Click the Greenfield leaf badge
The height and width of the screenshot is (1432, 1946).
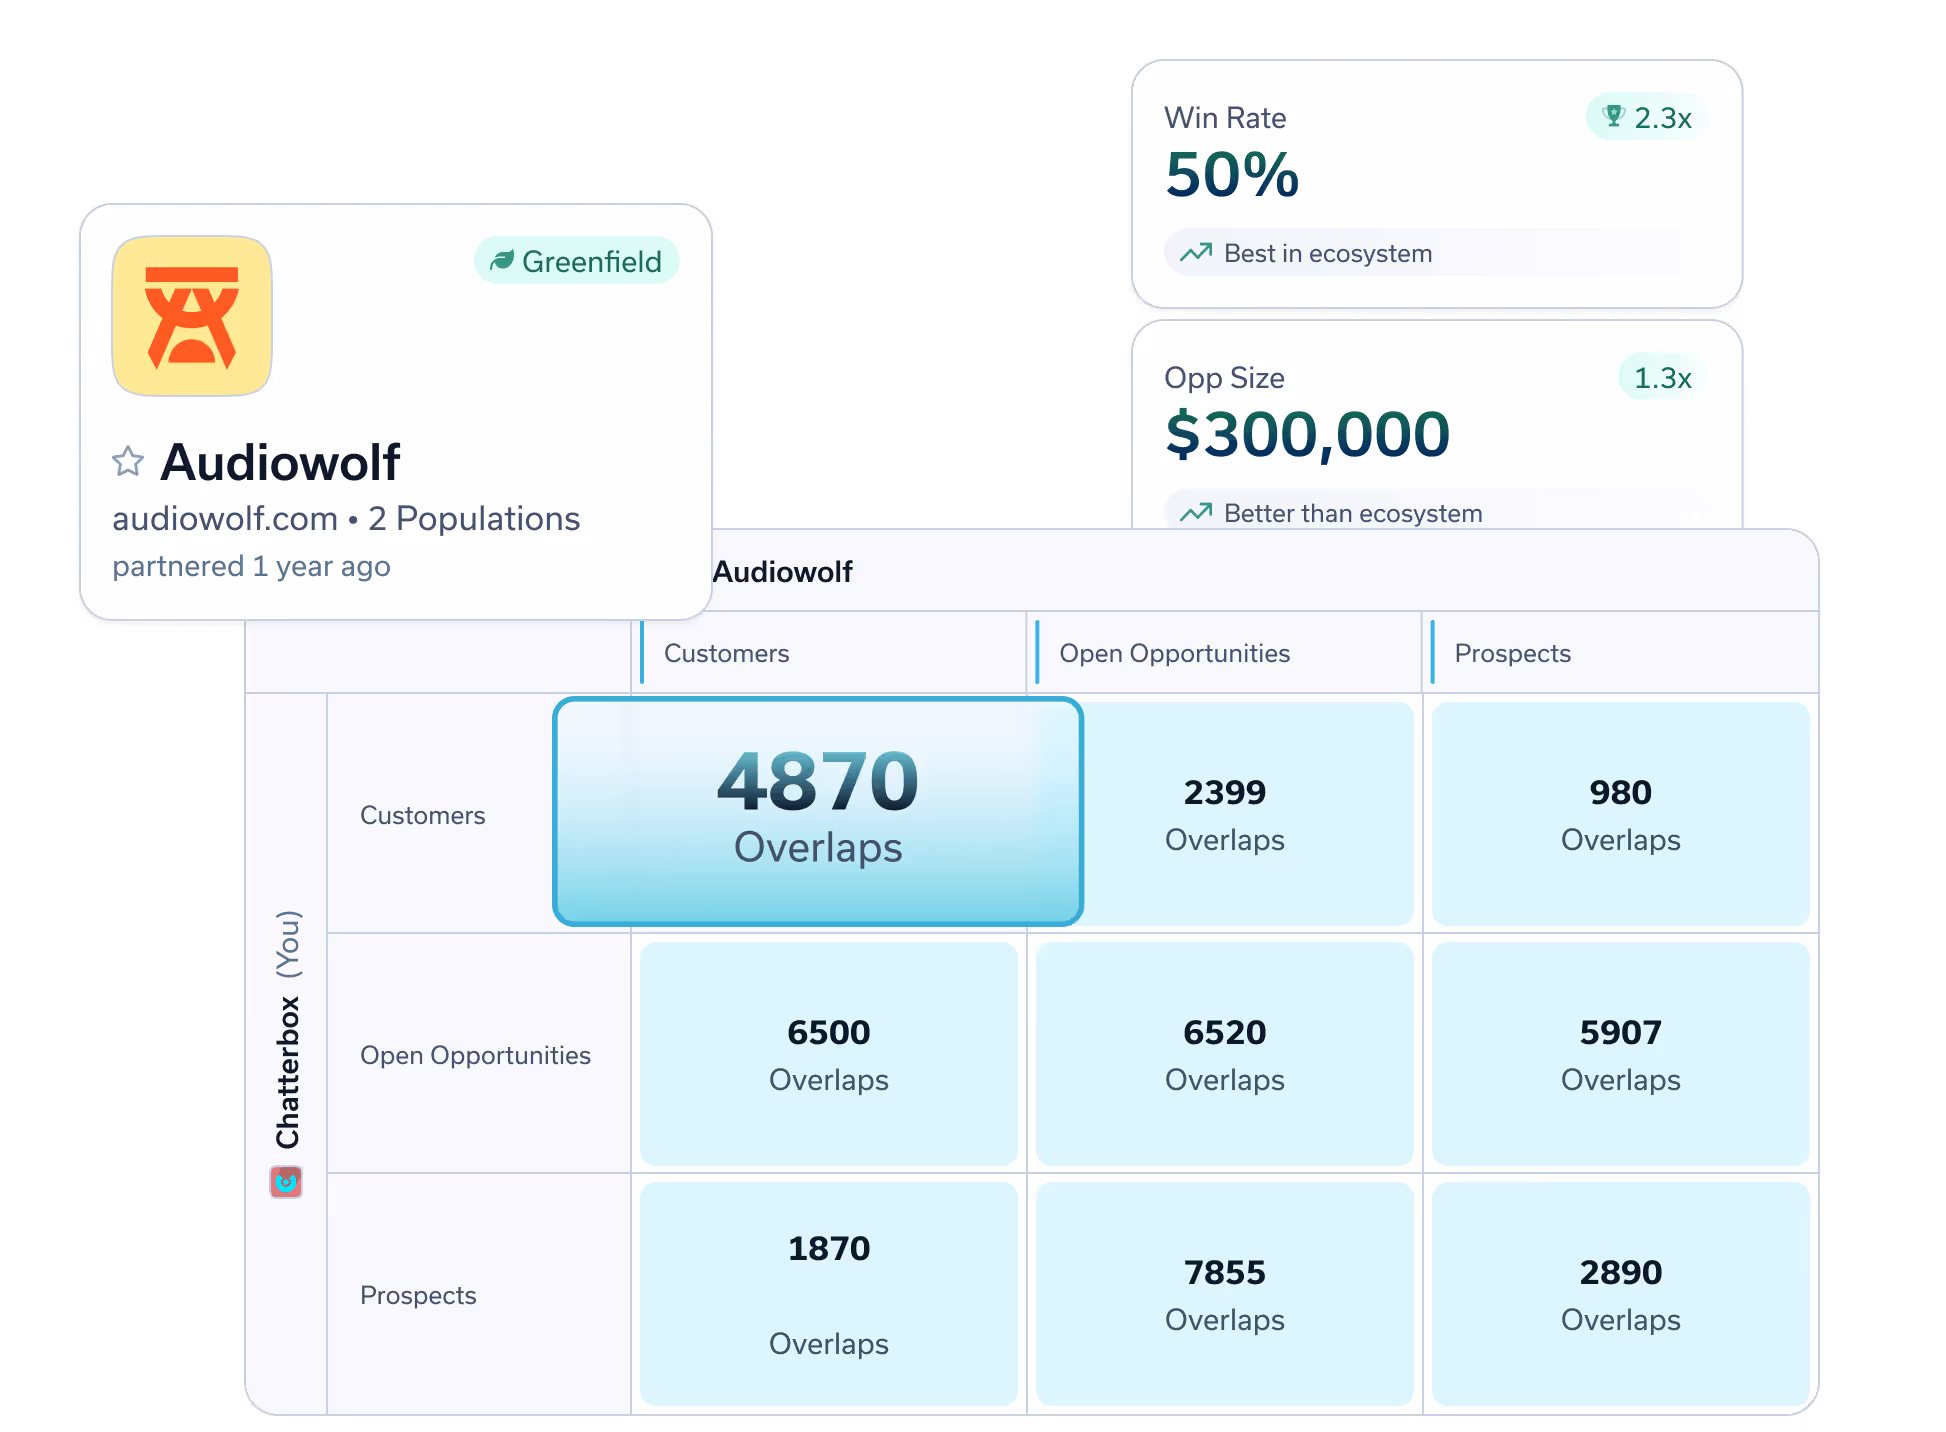coord(577,261)
